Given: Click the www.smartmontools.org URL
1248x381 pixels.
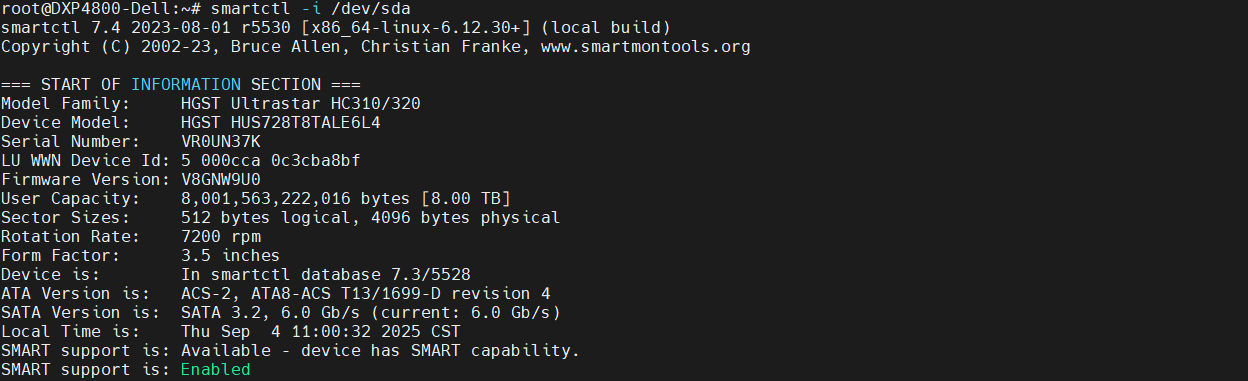Looking at the screenshot, I should point(646,46).
